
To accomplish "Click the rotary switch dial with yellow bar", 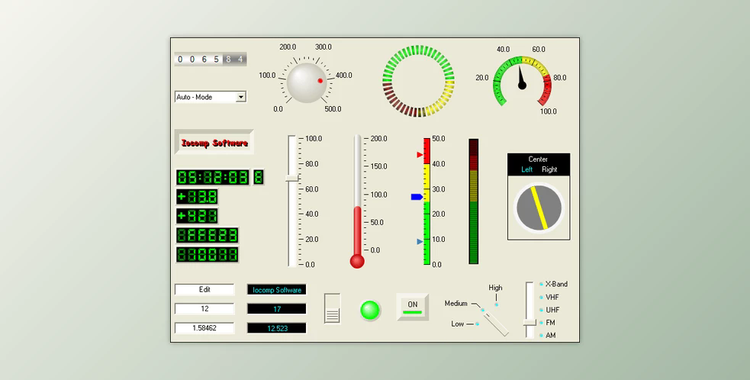I will [539, 208].
